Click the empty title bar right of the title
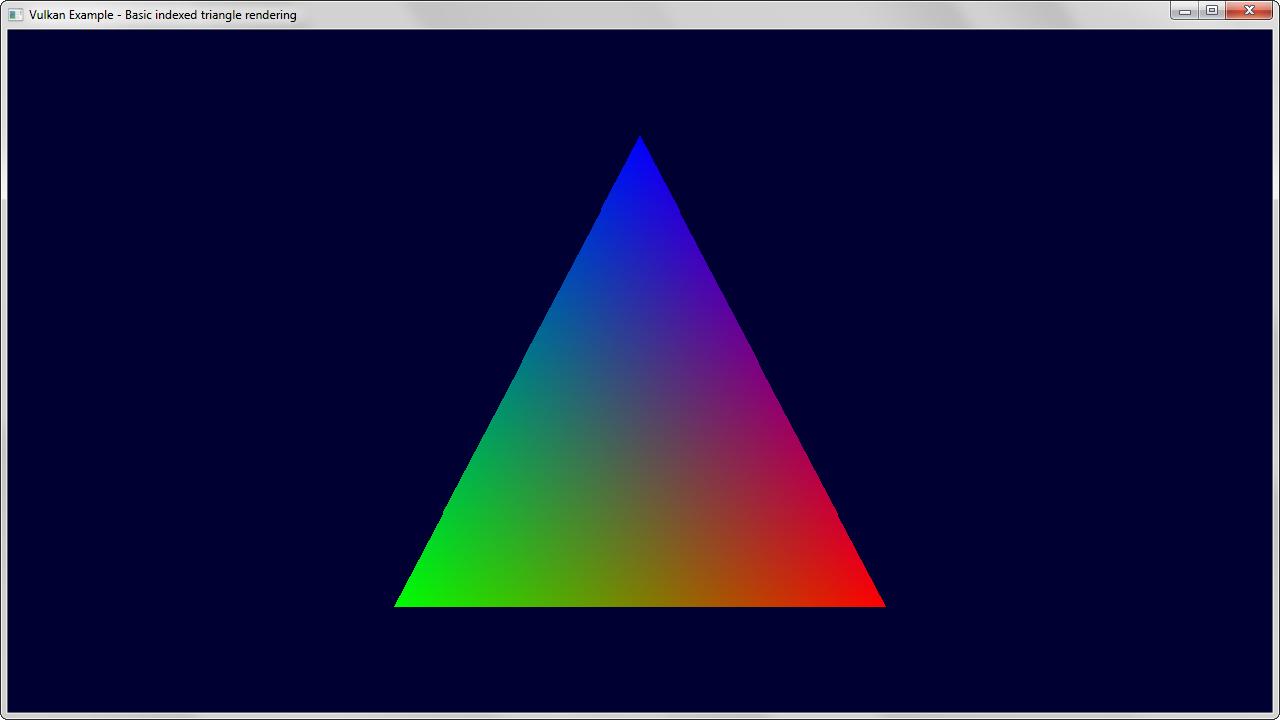This screenshot has height=720, width=1280. click(x=700, y=15)
